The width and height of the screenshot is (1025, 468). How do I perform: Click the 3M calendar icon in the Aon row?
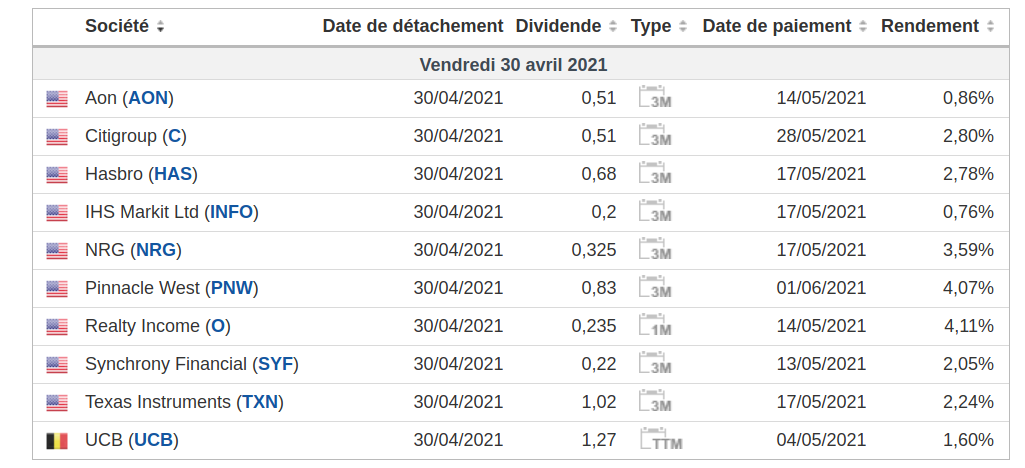[655, 97]
